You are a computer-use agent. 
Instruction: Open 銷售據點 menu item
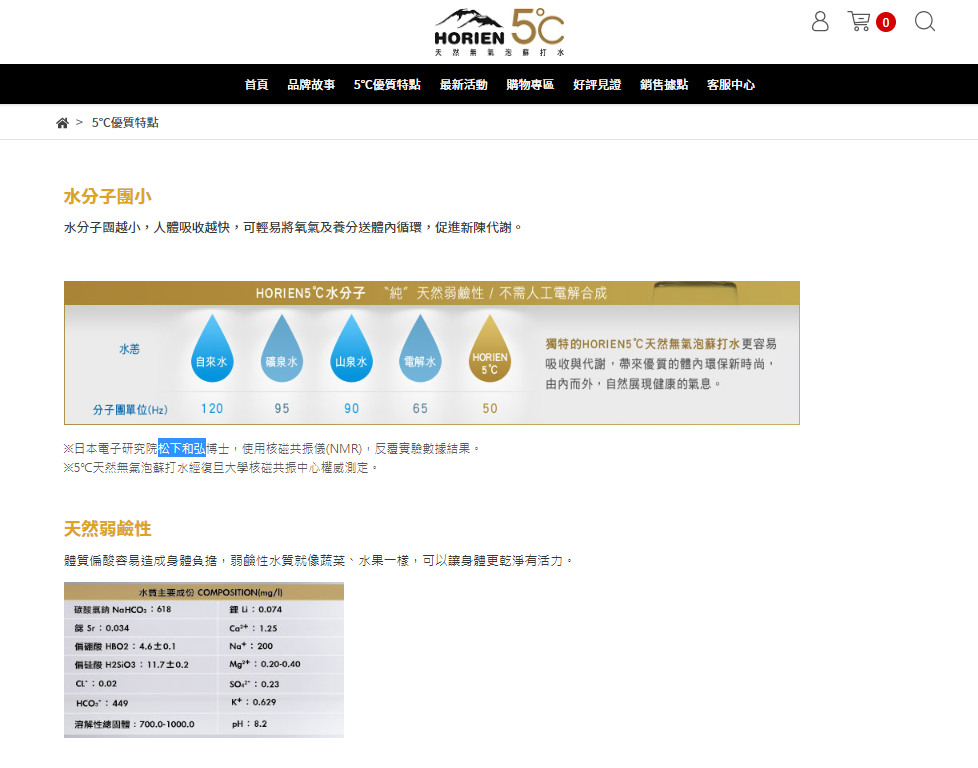tap(664, 84)
